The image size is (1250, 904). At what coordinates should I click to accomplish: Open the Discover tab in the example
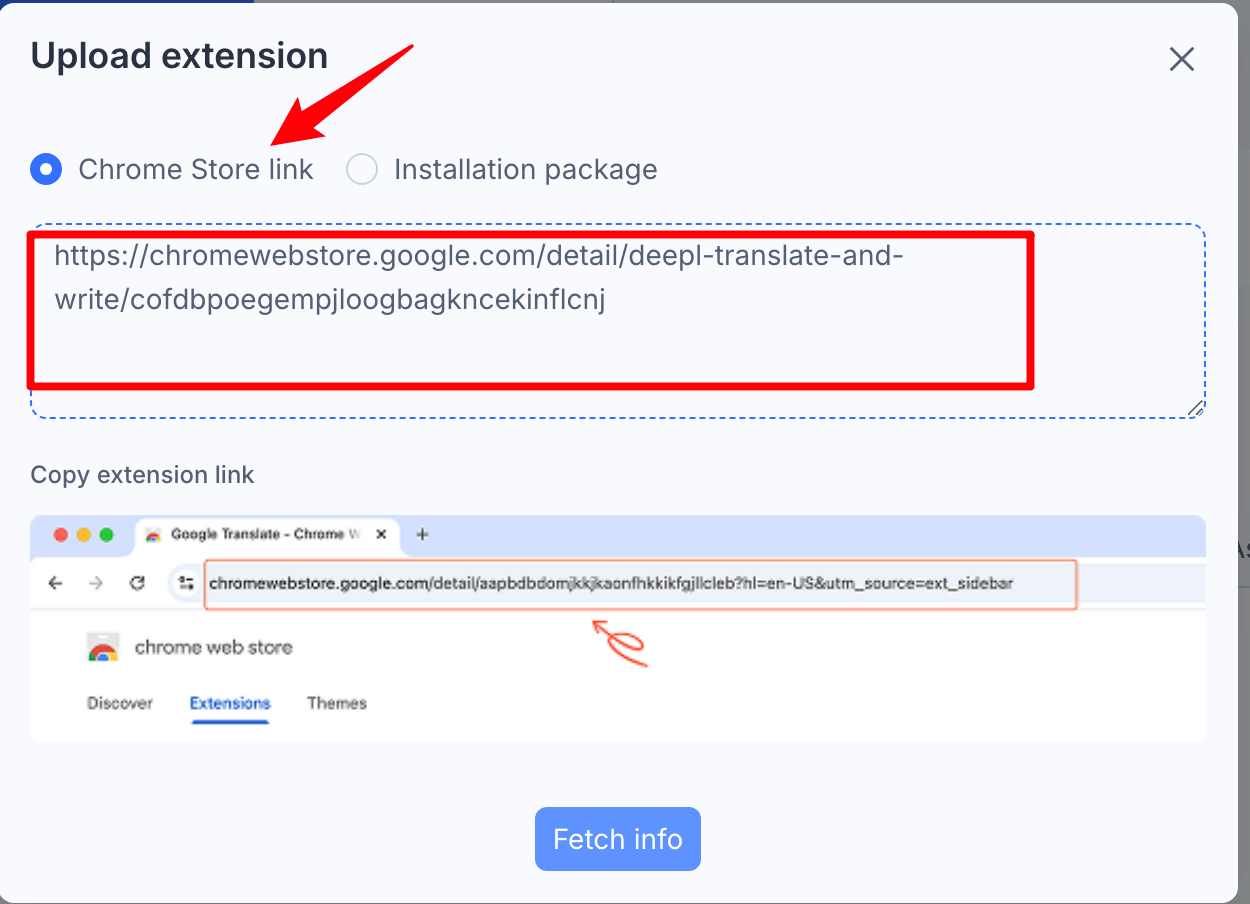coord(120,703)
